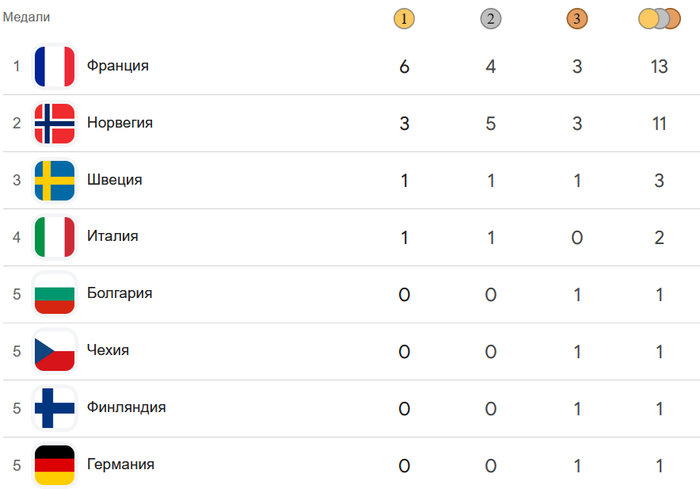Click the France flag icon
Image resolution: width=700 pixels, height=489 pixels.
point(55,66)
